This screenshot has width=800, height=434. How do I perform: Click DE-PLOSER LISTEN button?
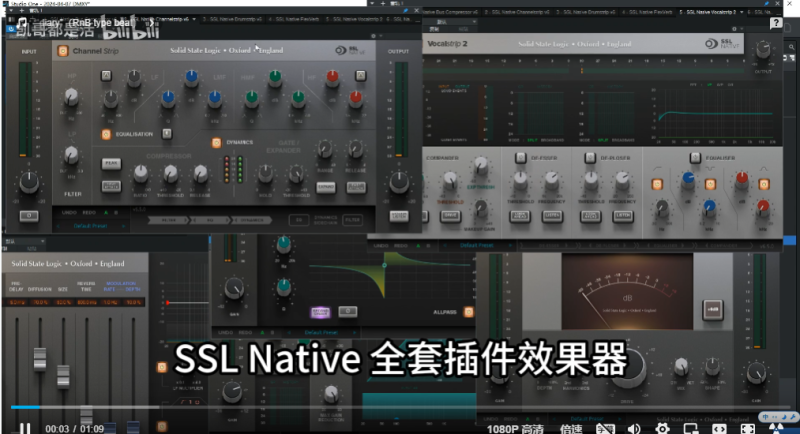click(x=622, y=216)
